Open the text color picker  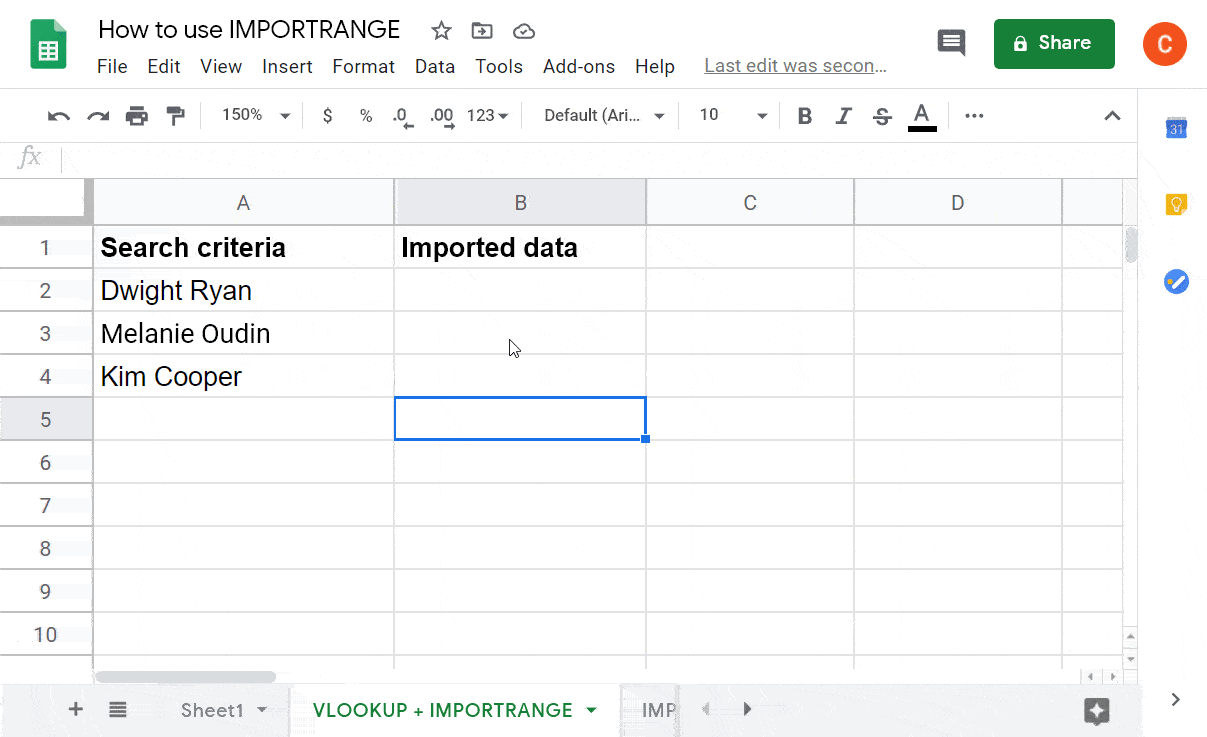tap(922, 116)
